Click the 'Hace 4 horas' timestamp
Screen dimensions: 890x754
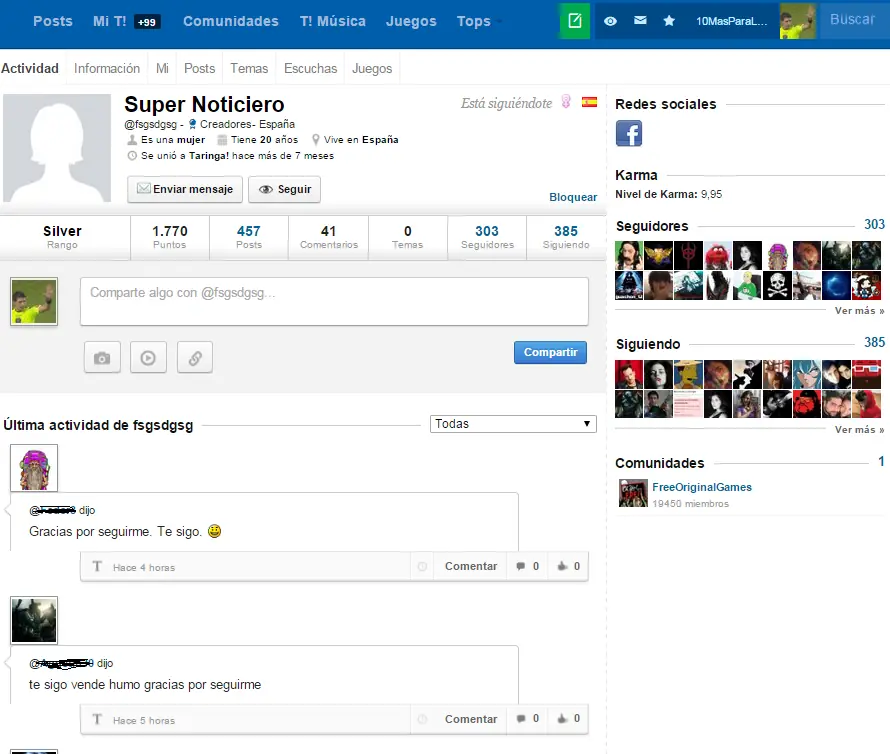(144, 567)
